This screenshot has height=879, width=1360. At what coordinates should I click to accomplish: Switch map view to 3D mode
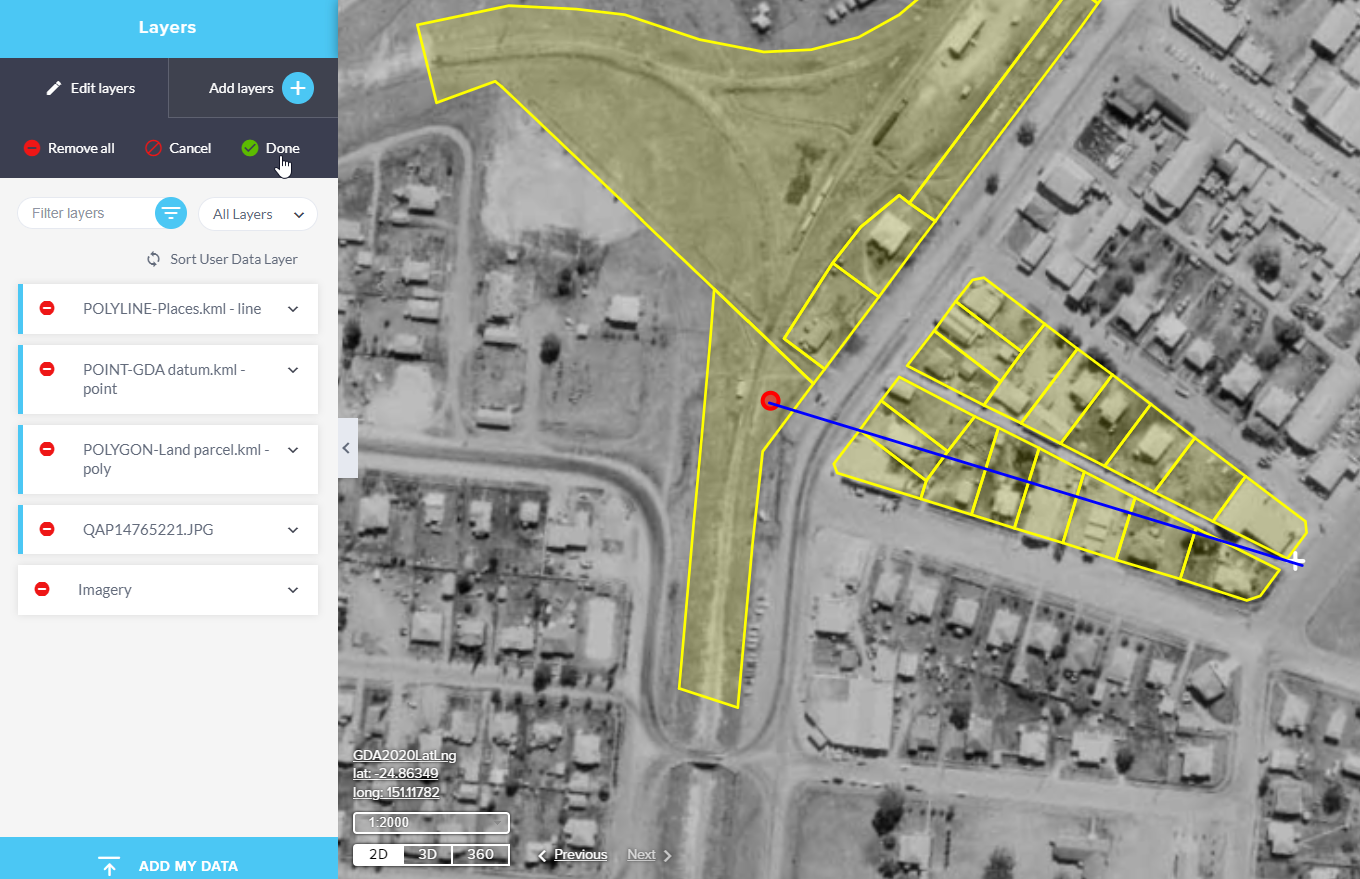click(x=427, y=855)
